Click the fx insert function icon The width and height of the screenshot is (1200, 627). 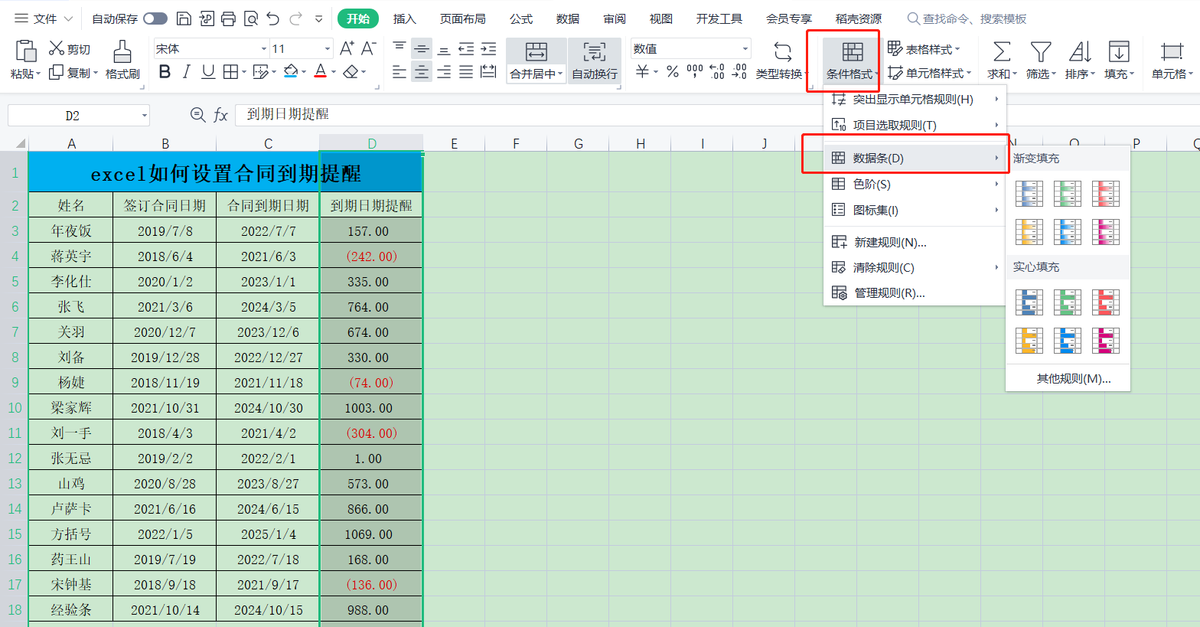(x=221, y=115)
